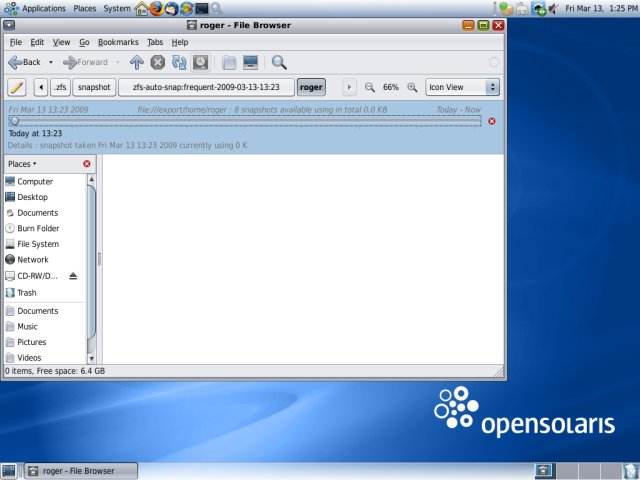
Task: Open the Go menu
Action: click(x=84, y=42)
